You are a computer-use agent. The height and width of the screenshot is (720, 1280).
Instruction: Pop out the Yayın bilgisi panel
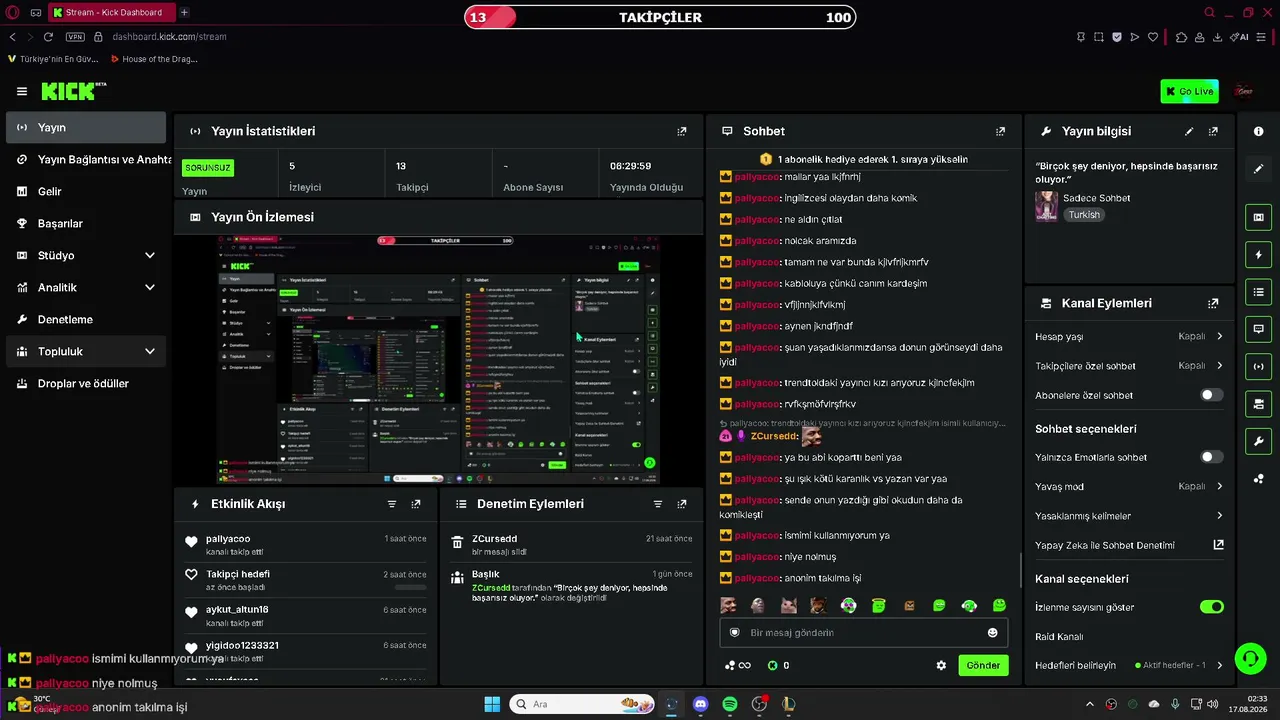[1213, 131]
